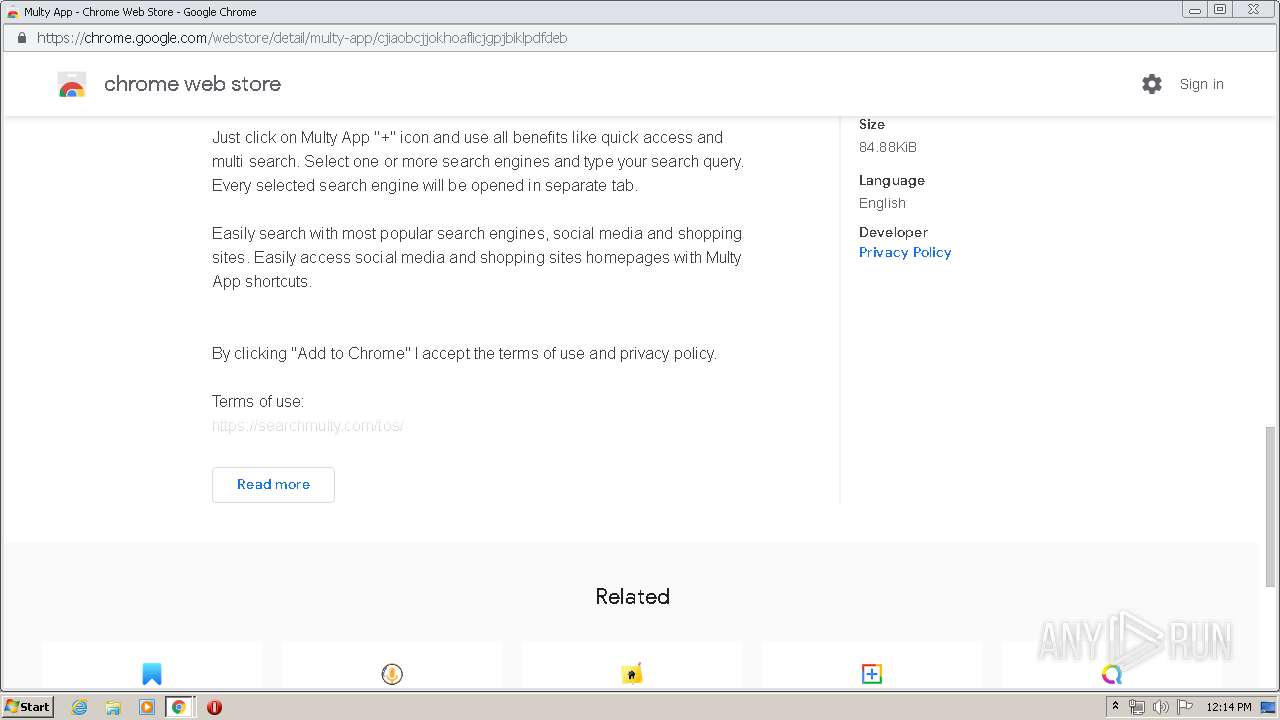Open the colorful Q related extension icon
This screenshot has height=720, width=1280.
click(1112, 674)
